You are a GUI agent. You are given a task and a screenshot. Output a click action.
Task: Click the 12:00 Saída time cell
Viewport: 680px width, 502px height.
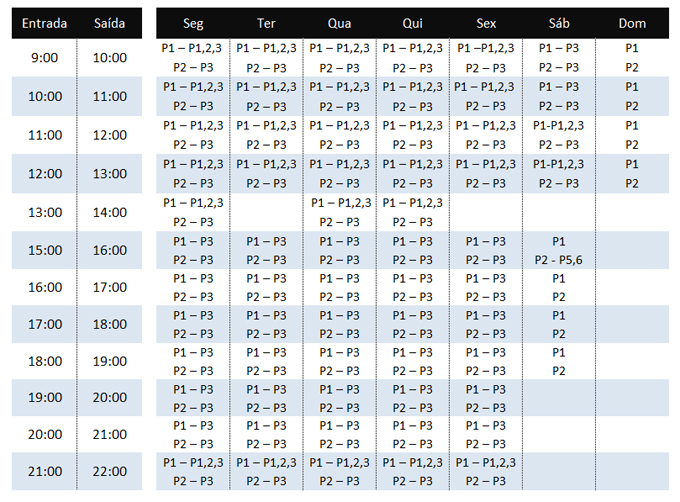pyautogui.click(x=109, y=135)
